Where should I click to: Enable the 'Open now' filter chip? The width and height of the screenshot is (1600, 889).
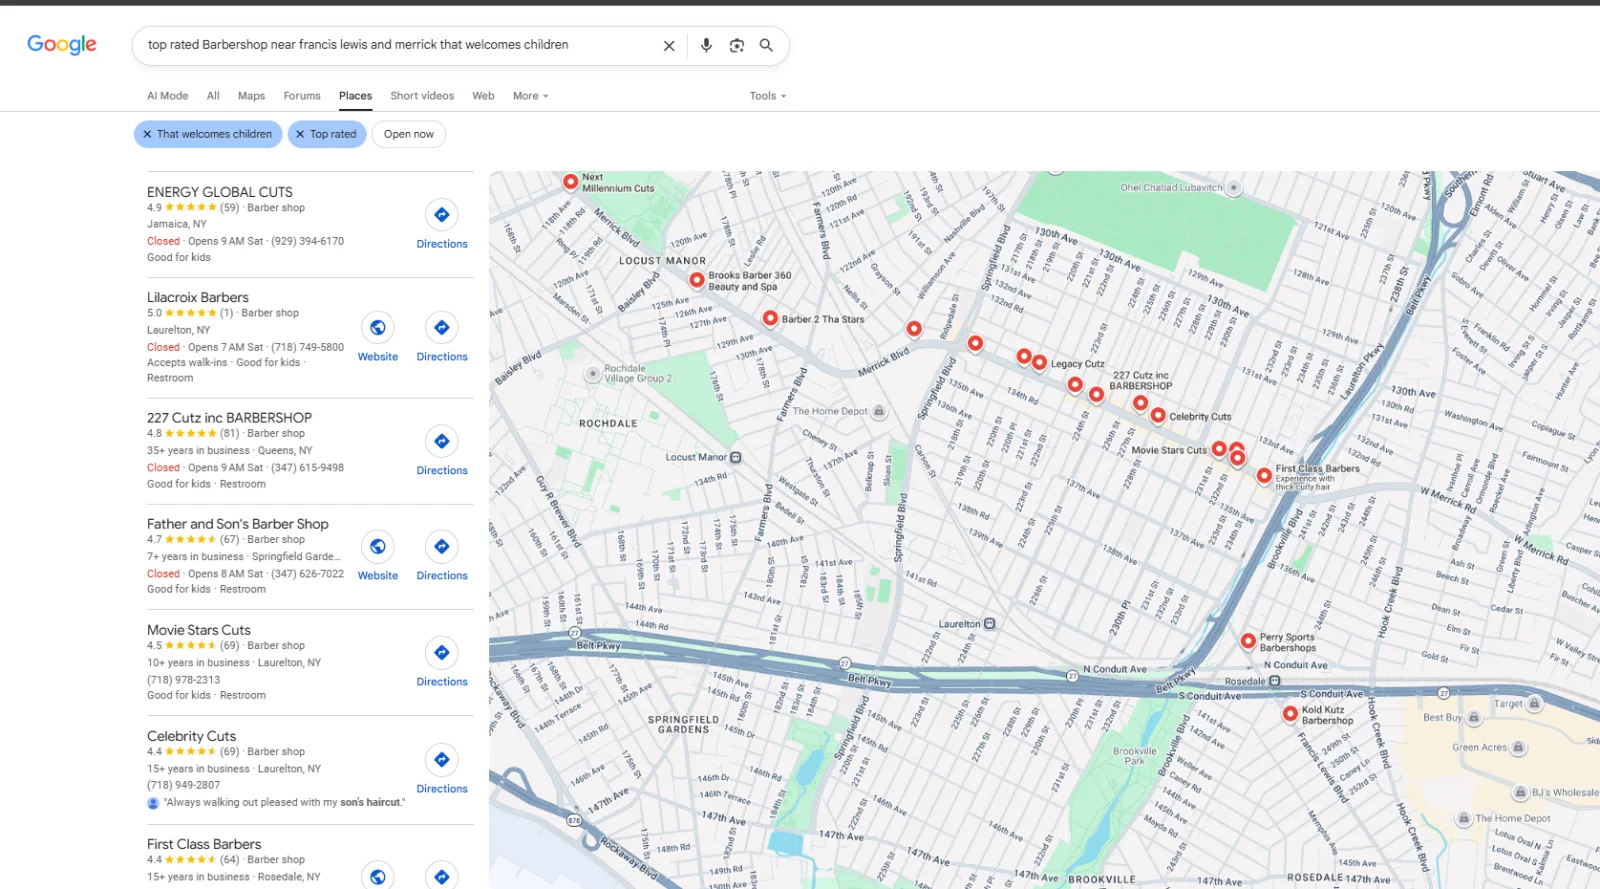tap(409, 134)
